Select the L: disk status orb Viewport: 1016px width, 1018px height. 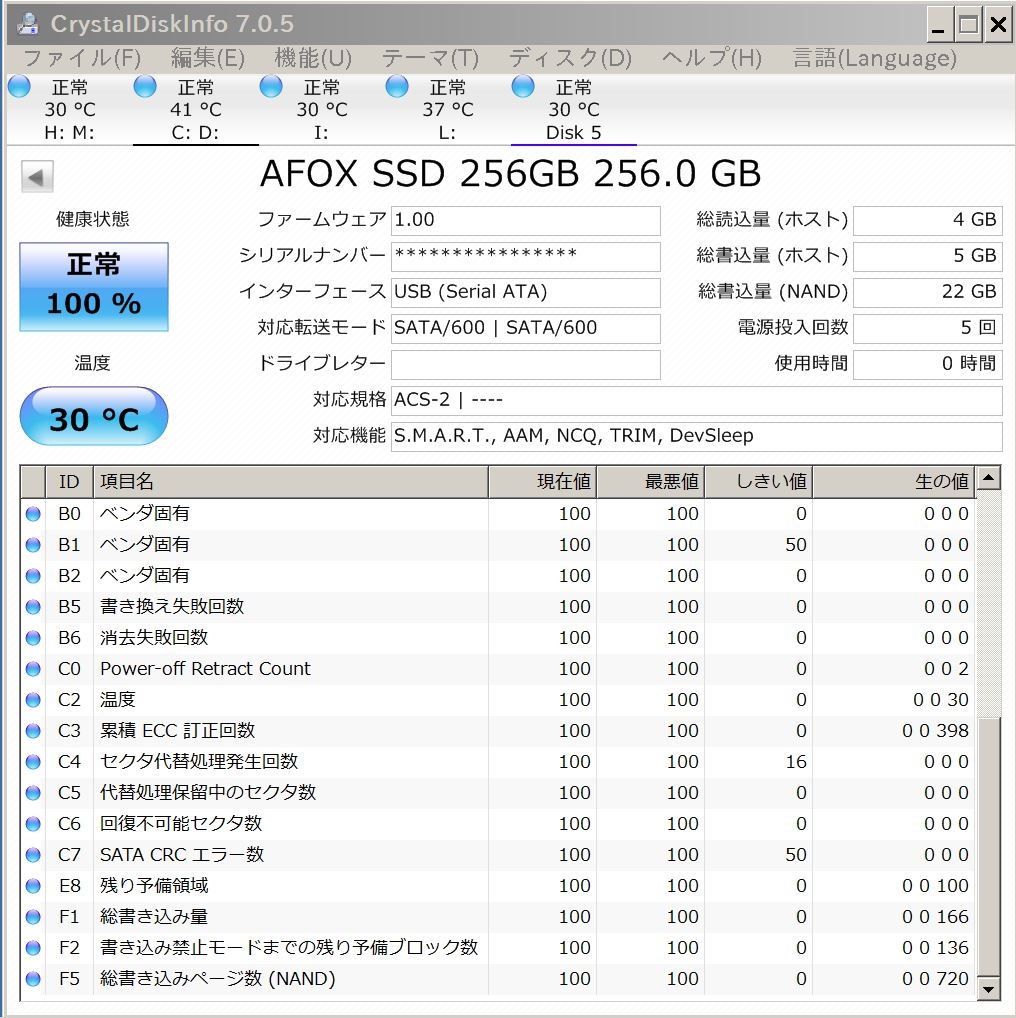(397, 86)
